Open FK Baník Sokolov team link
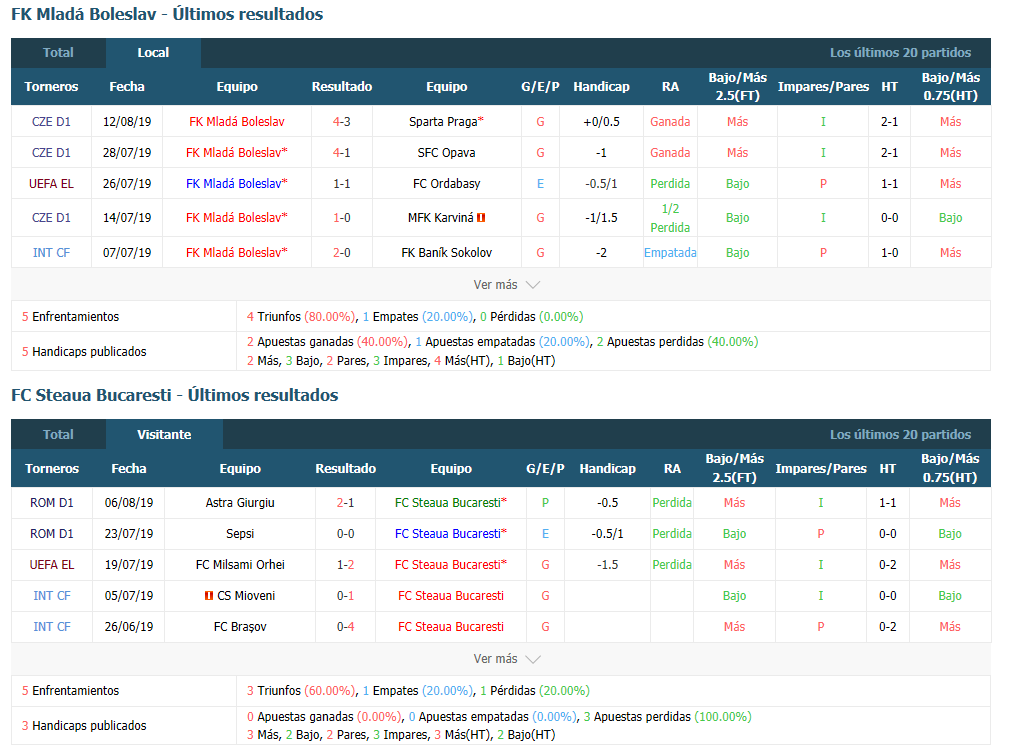 click(x=446, y=253)
